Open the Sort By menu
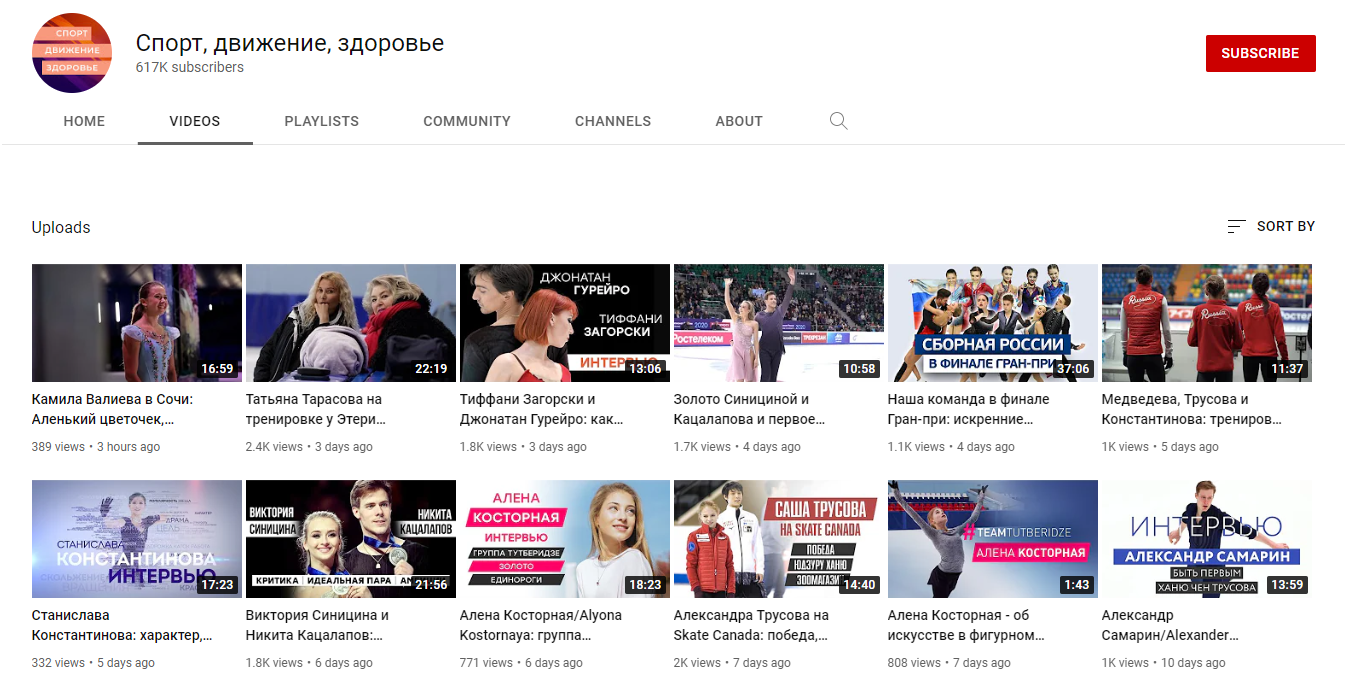Screen dimensions: 1345x695 click(x=1271, y=227)
